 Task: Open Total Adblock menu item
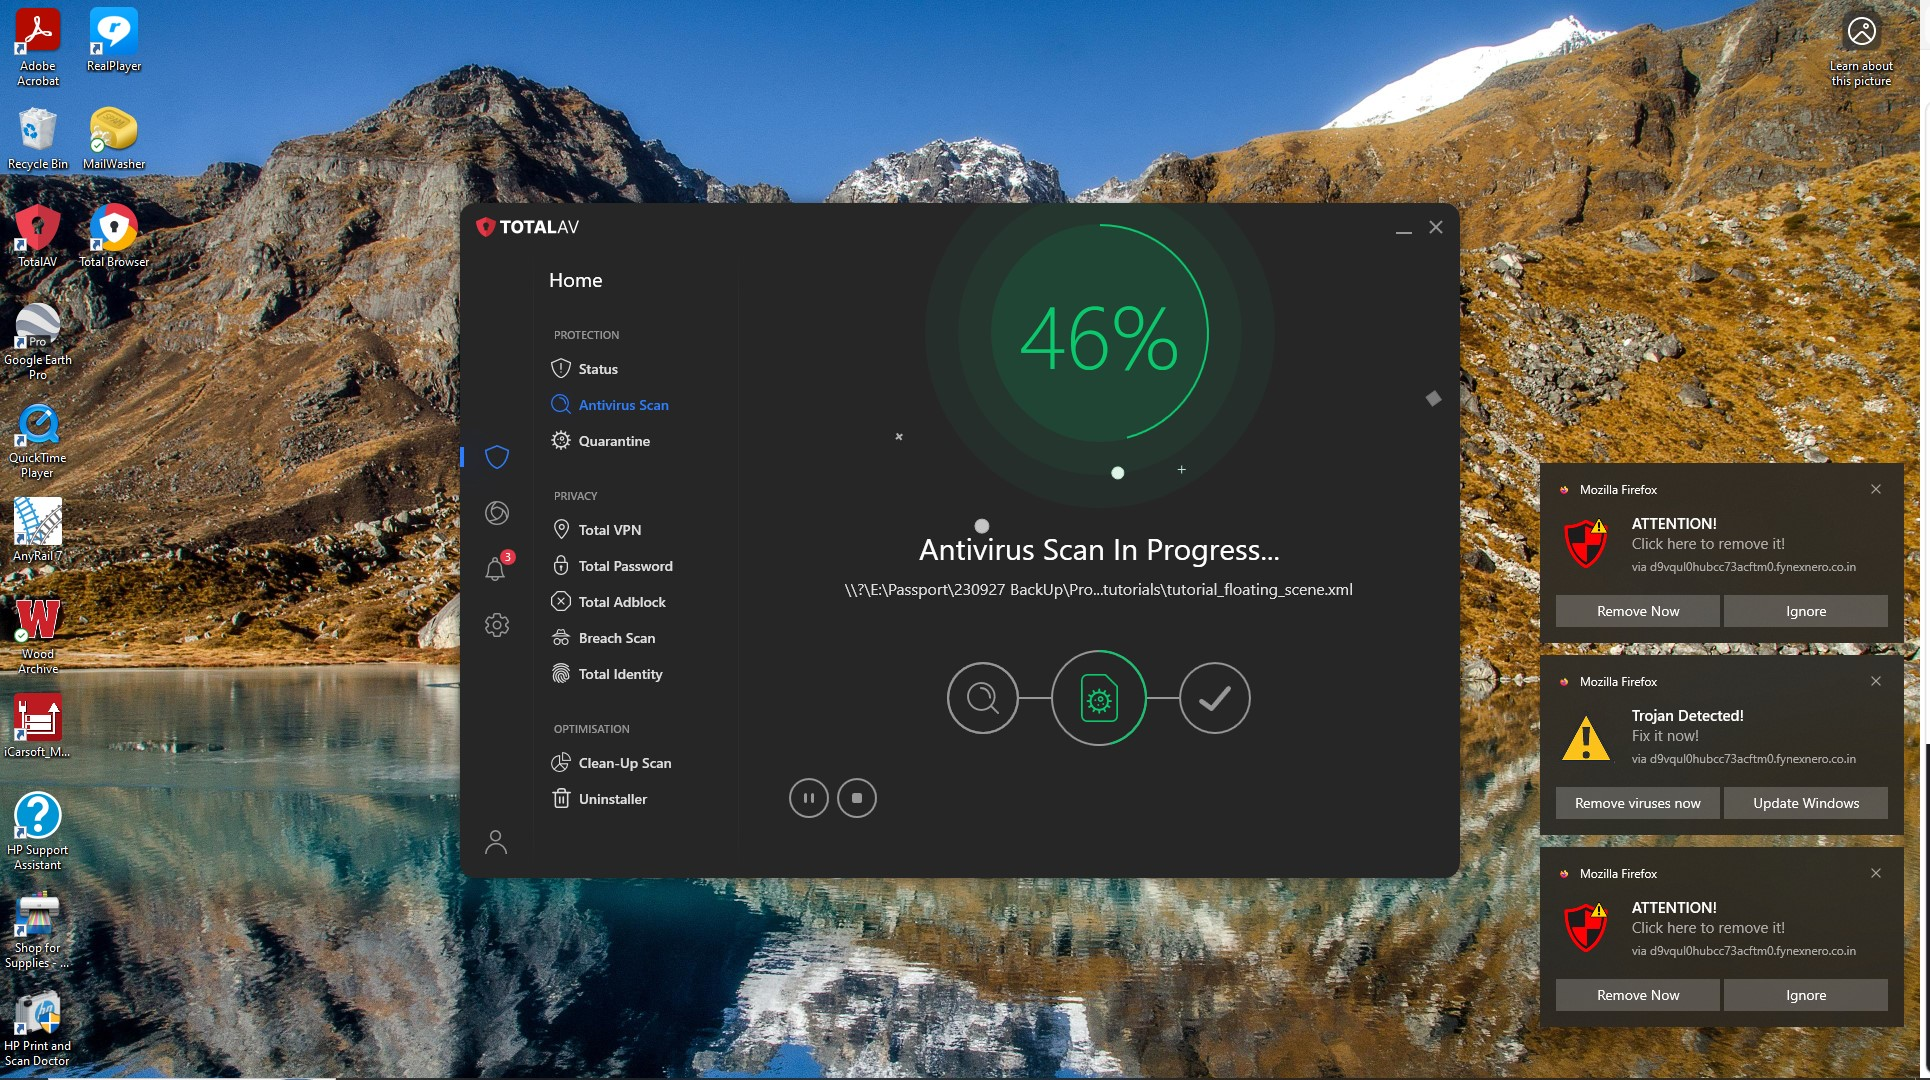click(609, 602)
